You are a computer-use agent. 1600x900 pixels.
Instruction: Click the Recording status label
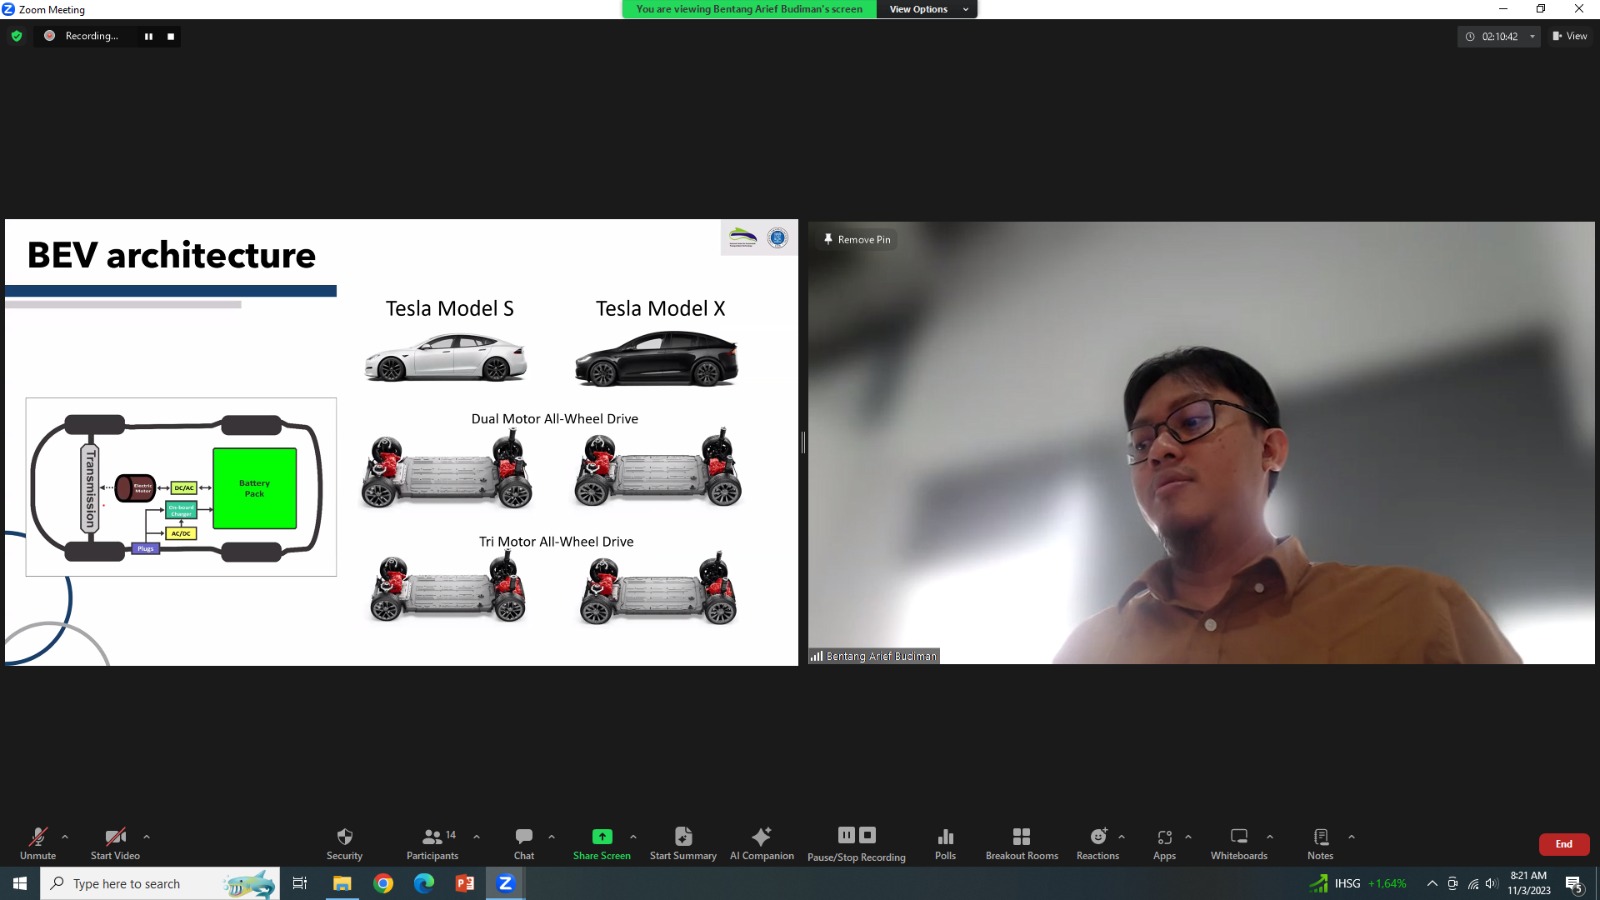(91, 36)
